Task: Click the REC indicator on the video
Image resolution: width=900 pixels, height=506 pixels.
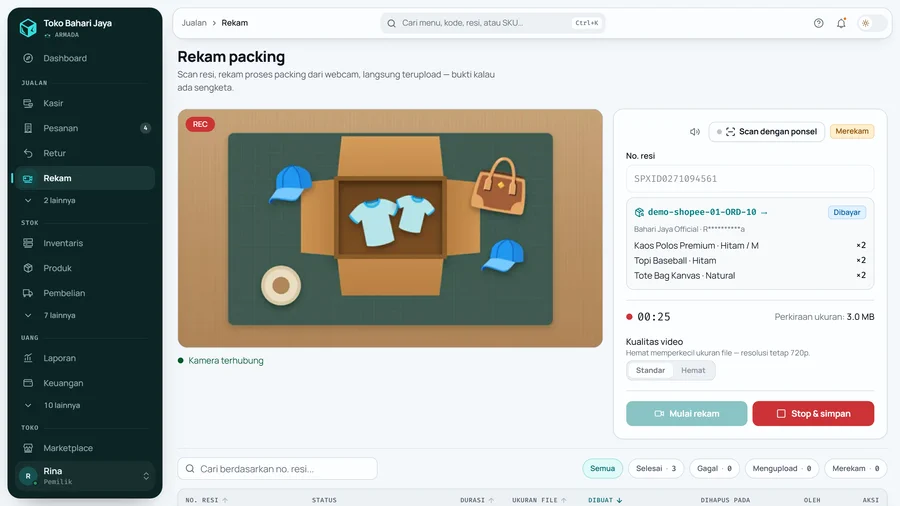Action: [200, 124]
